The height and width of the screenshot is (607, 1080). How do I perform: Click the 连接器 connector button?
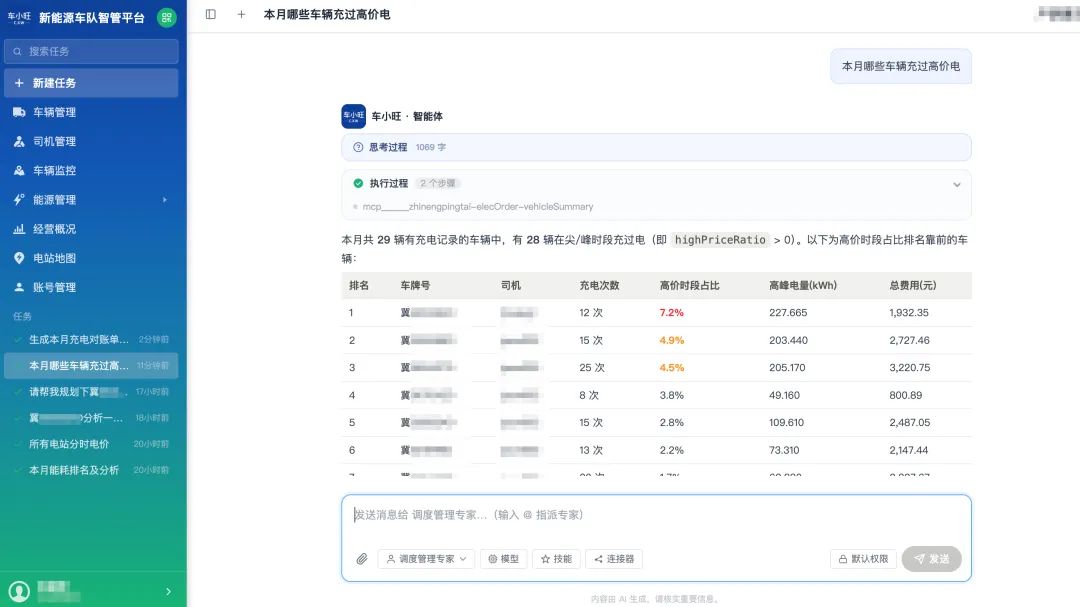(x=614, y=559)
